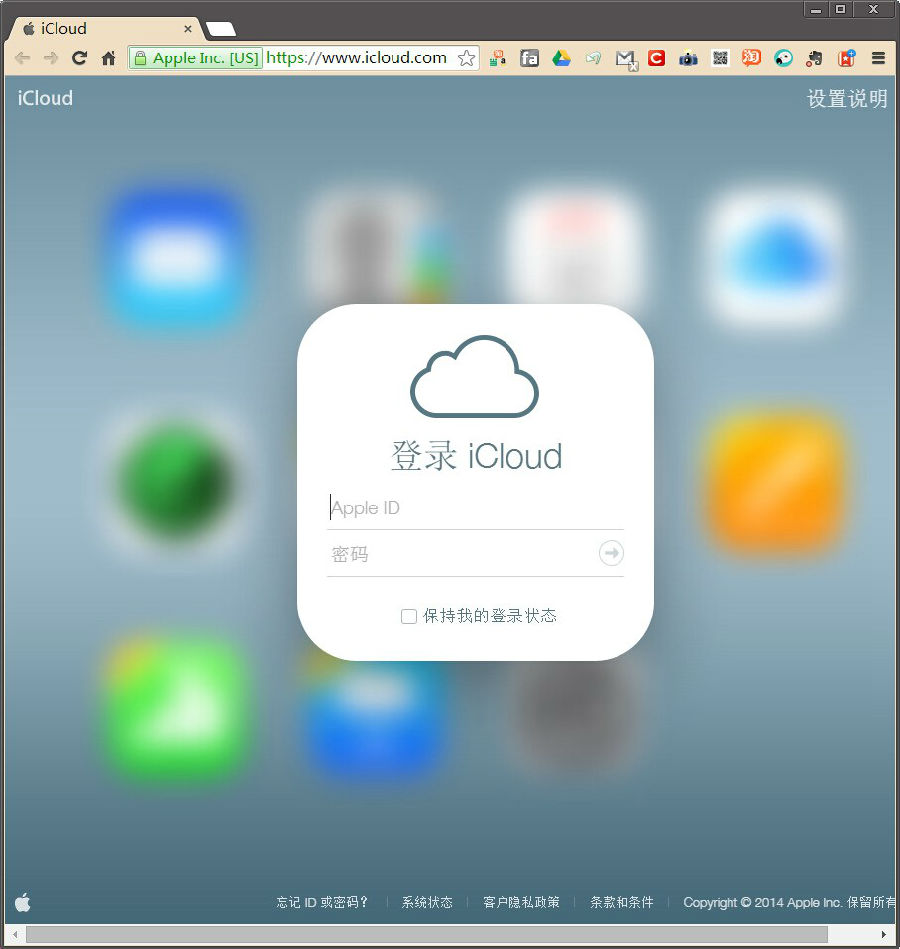Screen dimensions: 900x949
Task: Open the camera screenshot extension
Action: [x=688, y=59]
